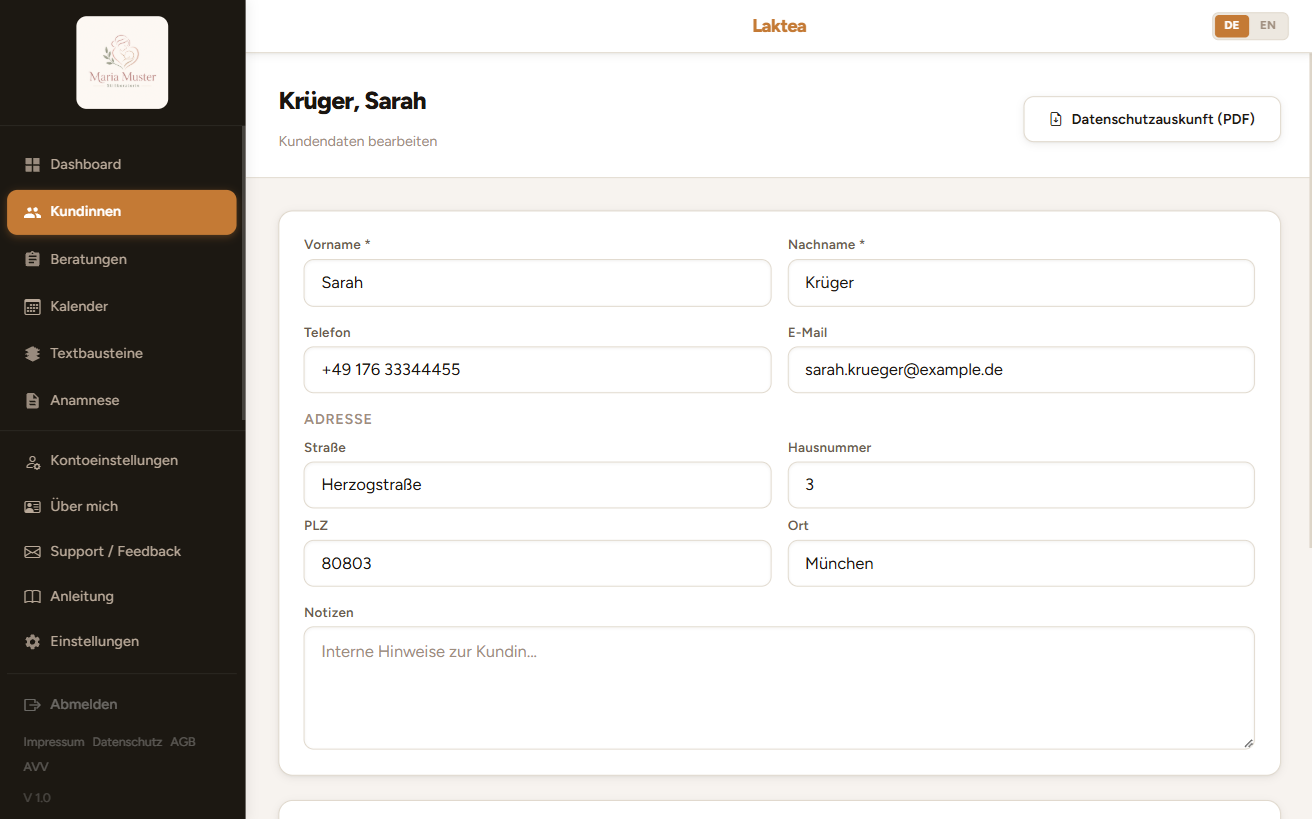
Task: Click the Beratungen clipboard icon
Action: pyautogui.click(x=32, y=259)
